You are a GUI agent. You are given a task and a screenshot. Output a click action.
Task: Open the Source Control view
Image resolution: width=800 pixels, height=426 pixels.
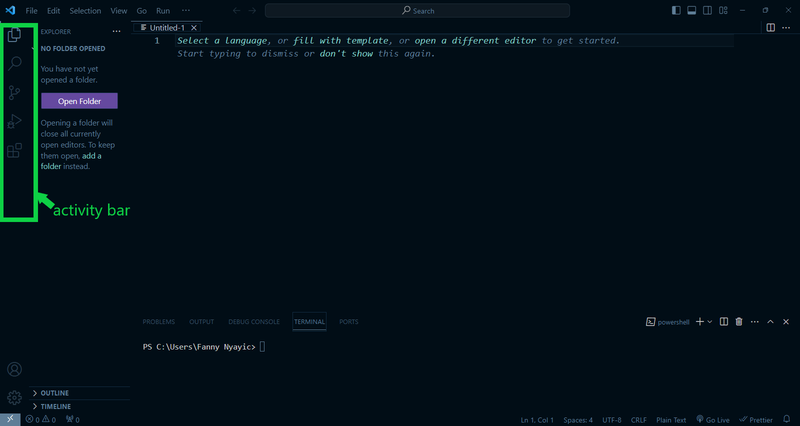pos(14,92)
